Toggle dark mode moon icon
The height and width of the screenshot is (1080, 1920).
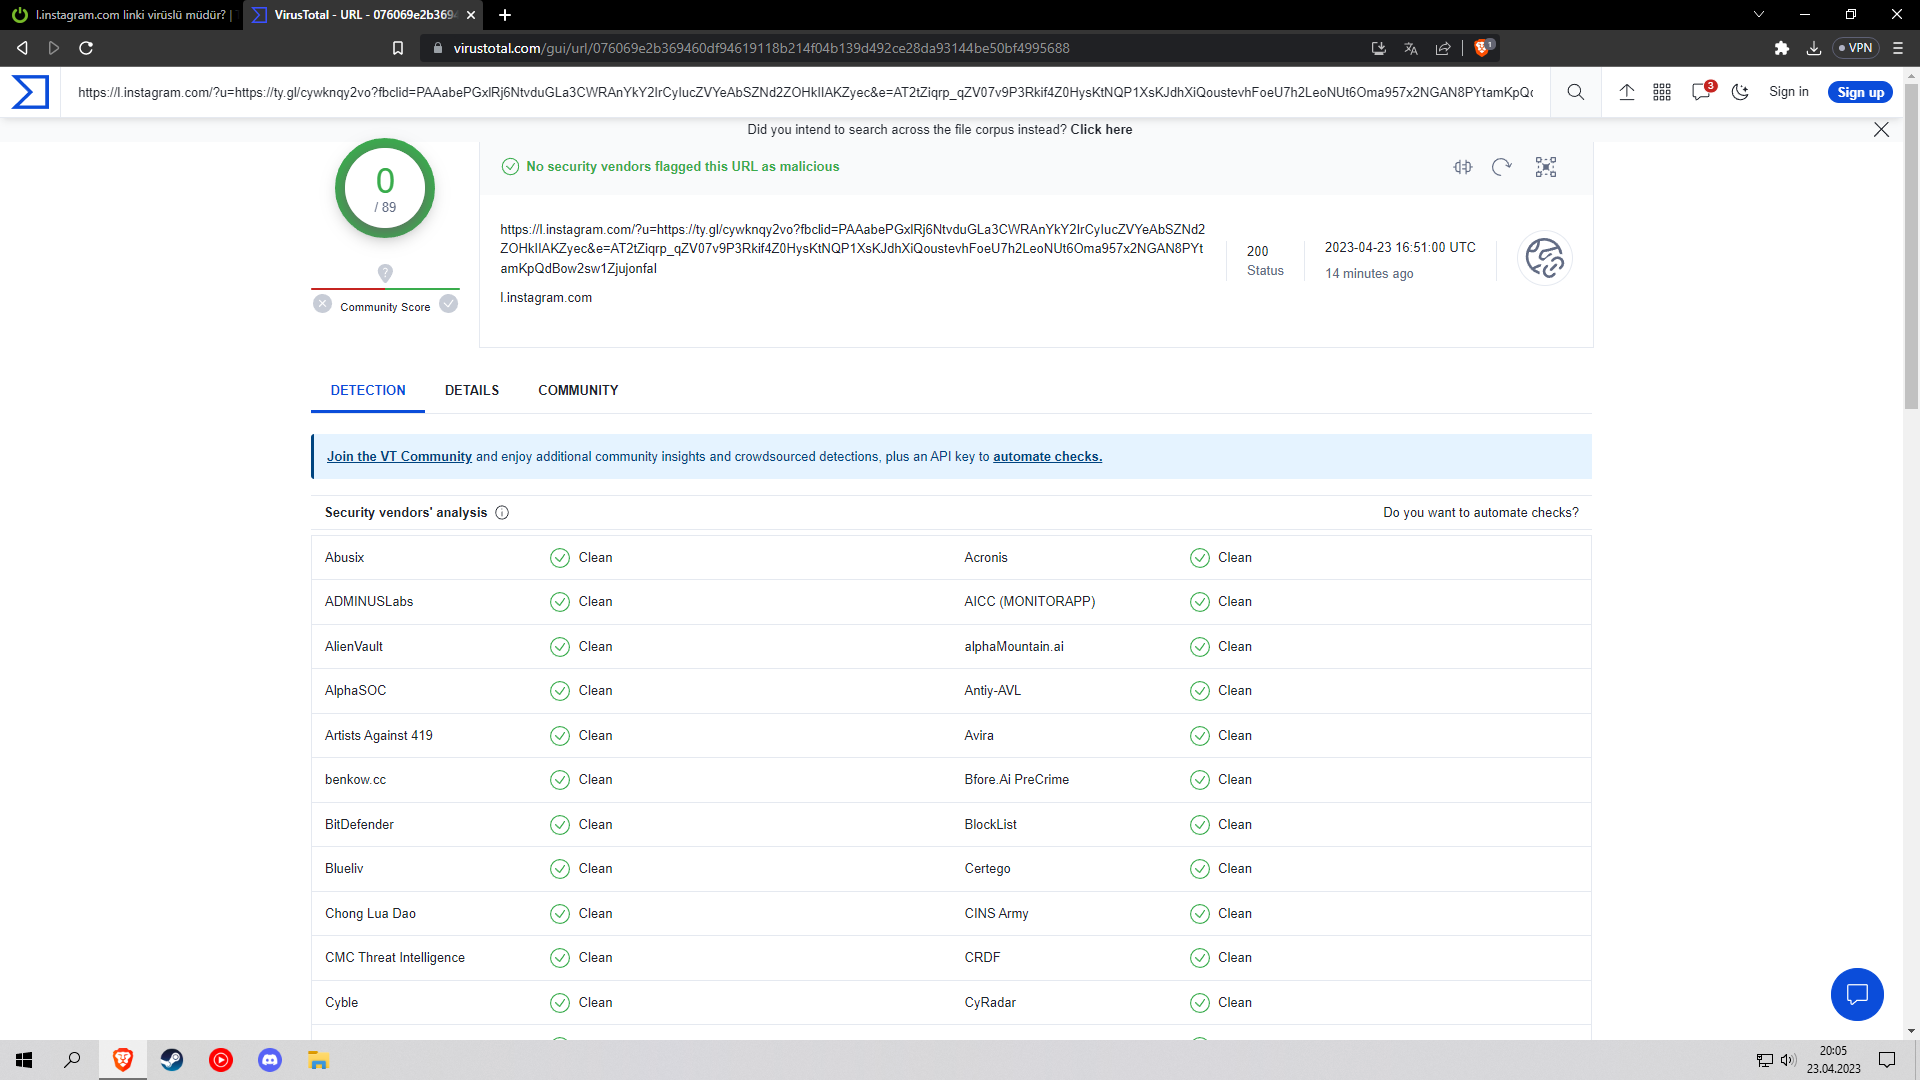1740,92
